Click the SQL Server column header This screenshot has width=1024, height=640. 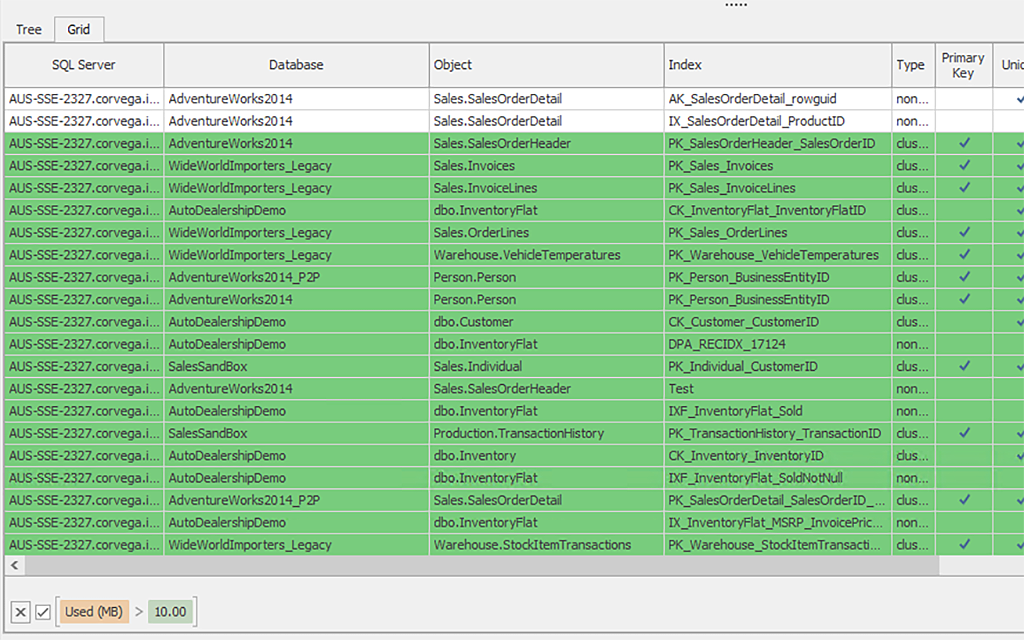pos(83,65)
